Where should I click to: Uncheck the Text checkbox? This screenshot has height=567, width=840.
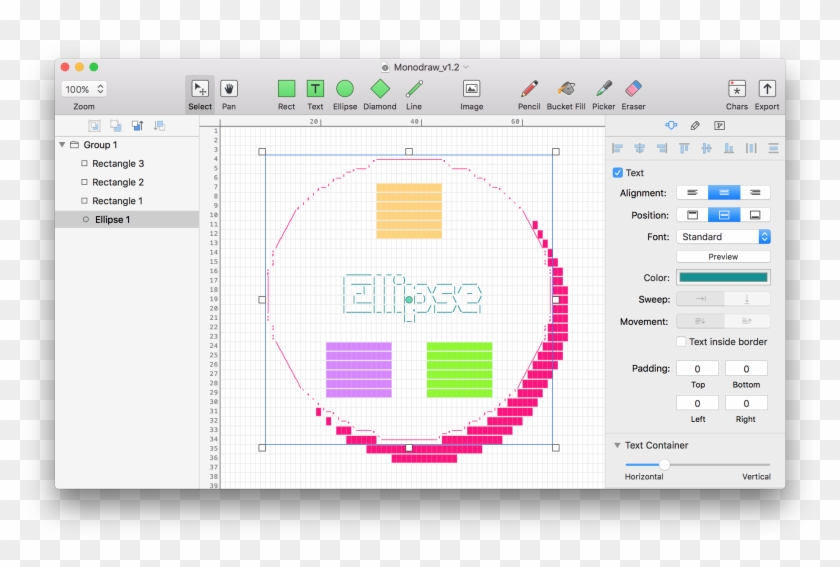click(617, 173)
